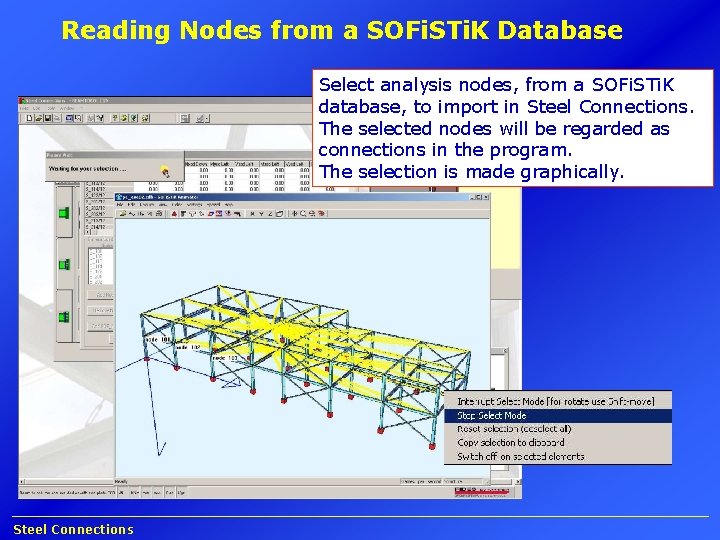
Task: Click Open folder icon in Steel Connections toolbar
Action: tap(39, 118)
